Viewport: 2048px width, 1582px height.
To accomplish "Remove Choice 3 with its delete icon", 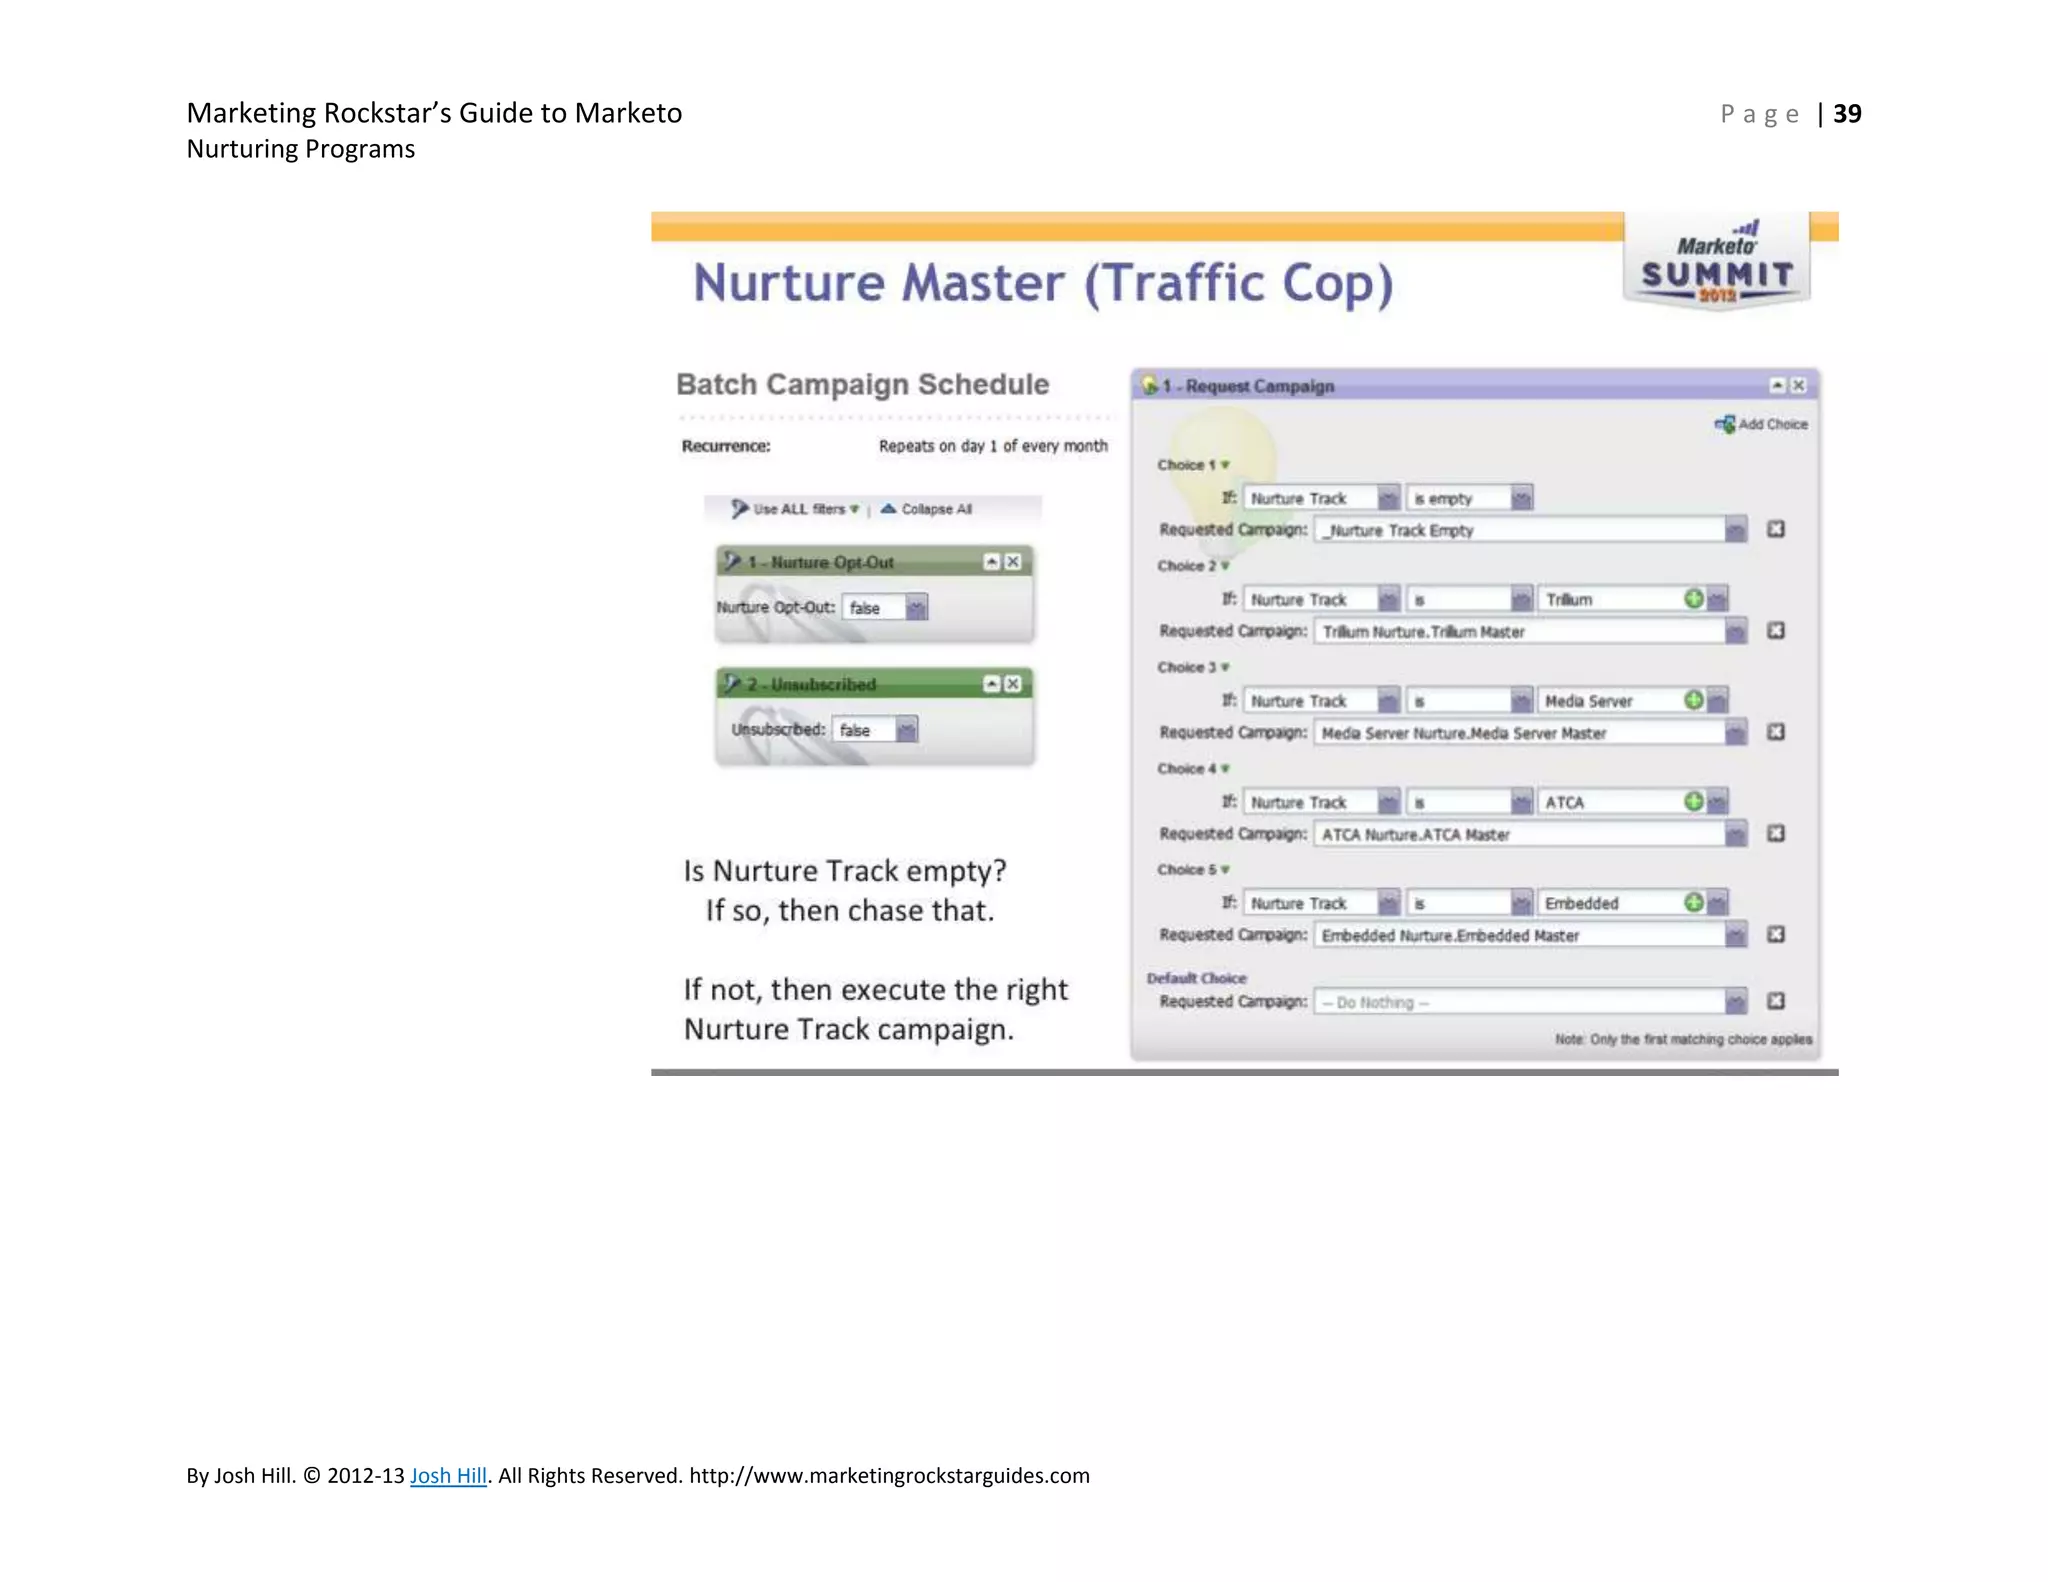I will (x=1776, y=732).
